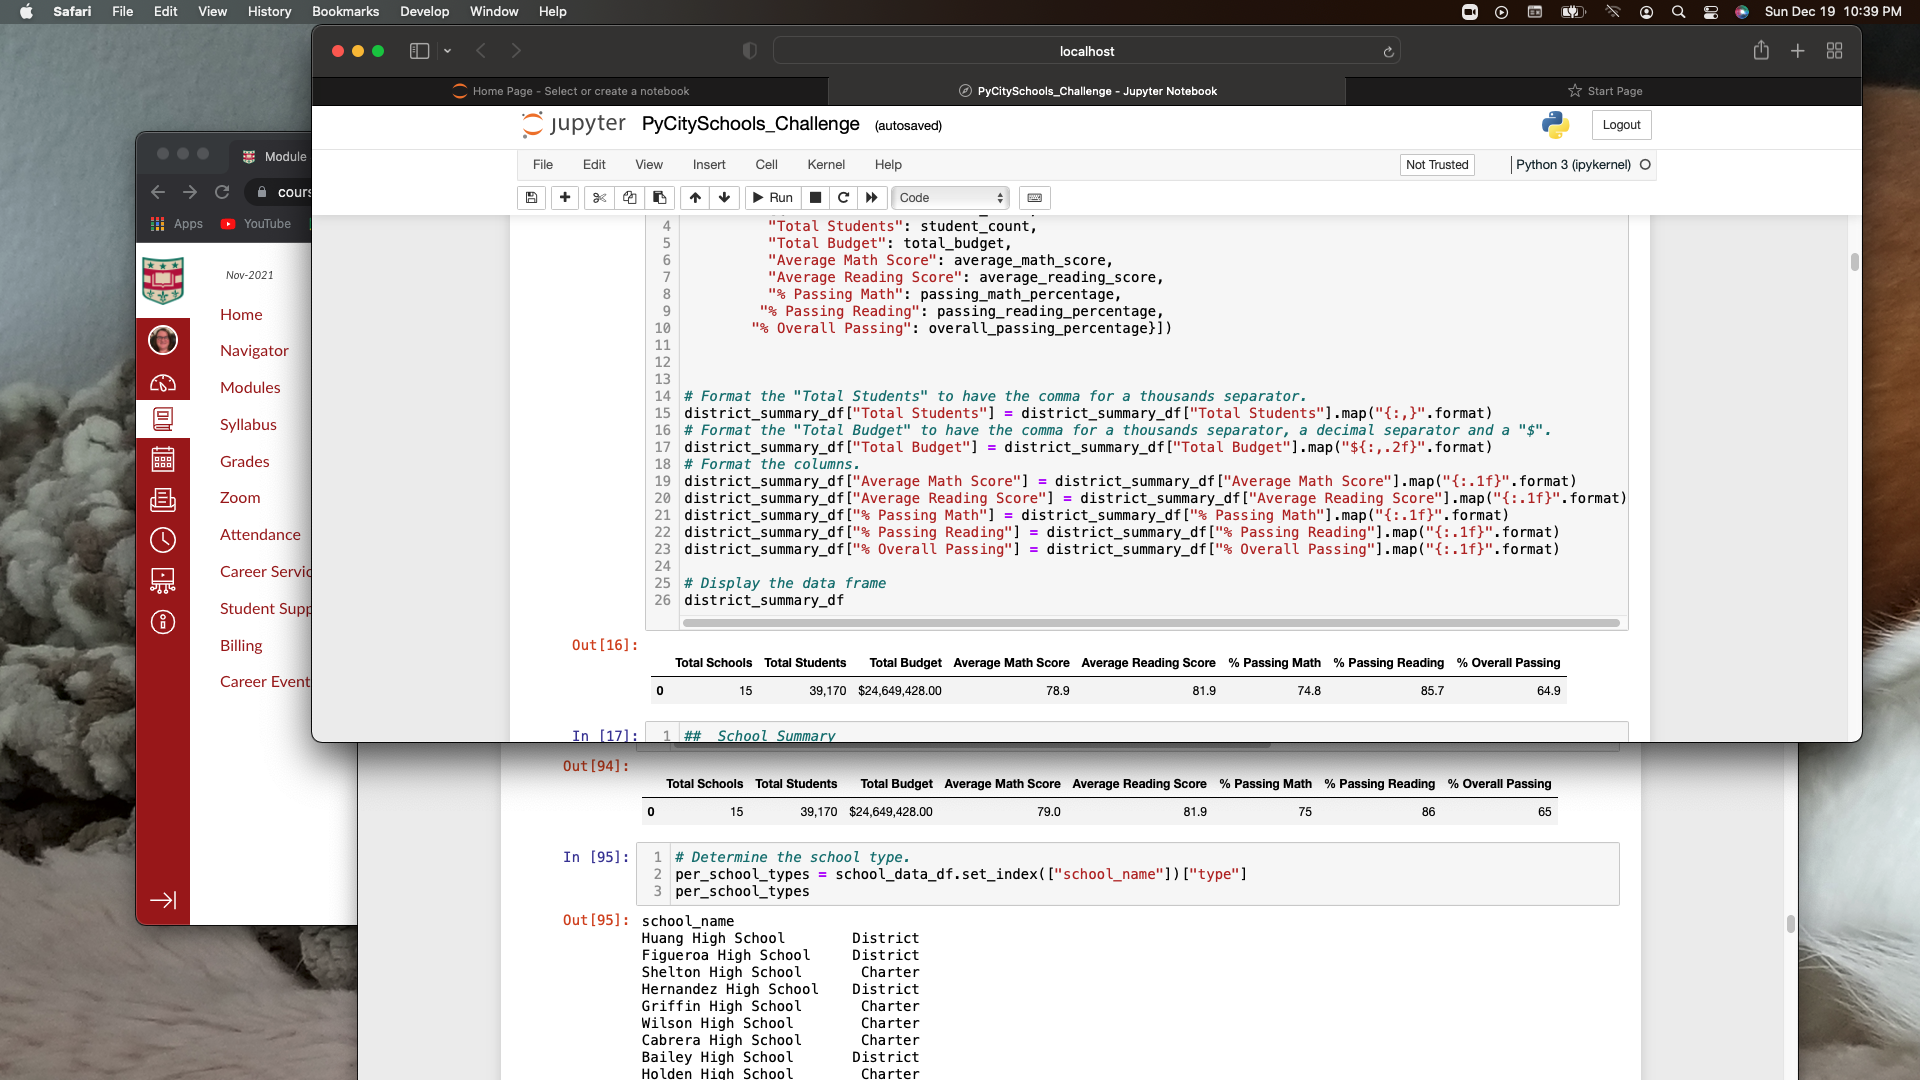Switch to Home Page notebook tab
Viewport: 1920px width, 1080px height.
click(x=571, y=91)
